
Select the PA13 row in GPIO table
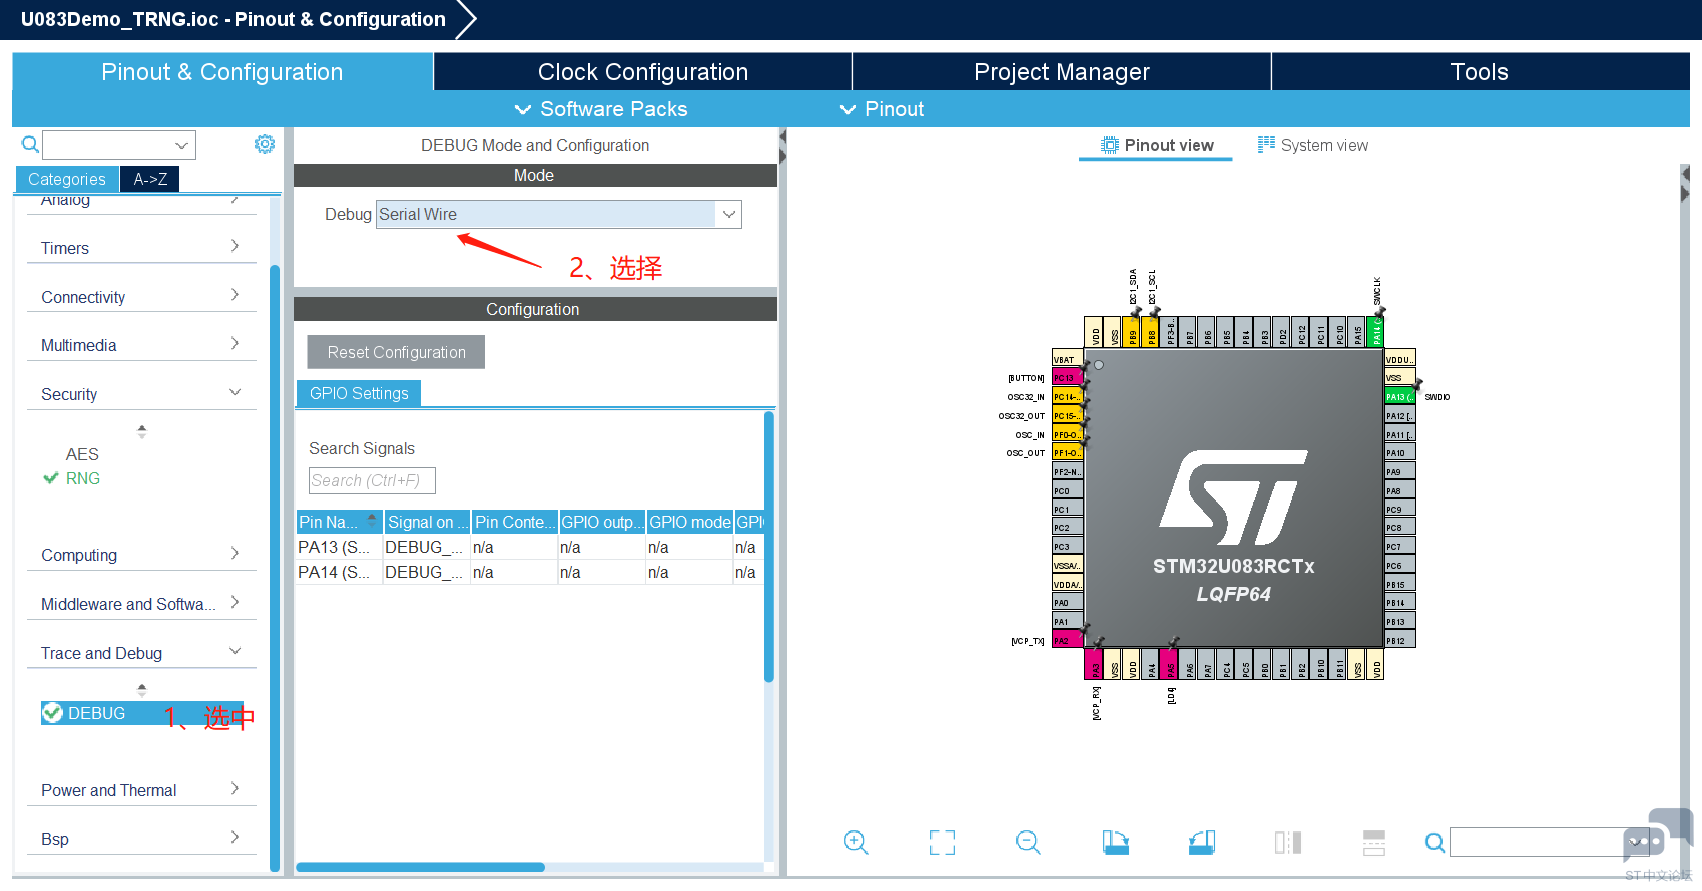[530, 547]
